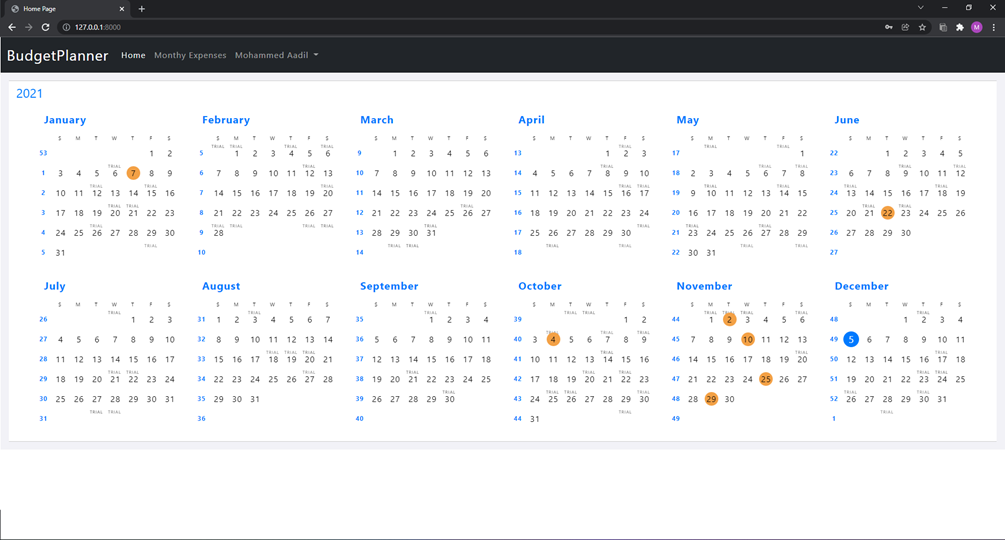This screenshot has height=540, width=1005.
Task: Open Monthy Expenses nav item
Action: [190, 55]
